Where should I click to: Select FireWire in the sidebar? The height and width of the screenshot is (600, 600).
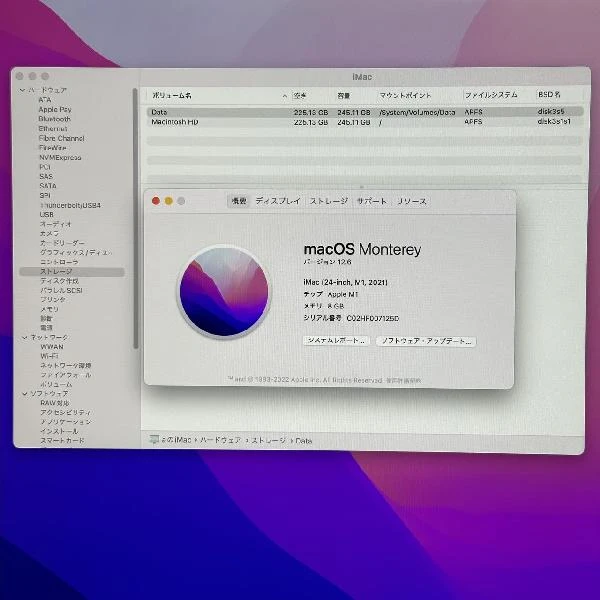point(53,148)
